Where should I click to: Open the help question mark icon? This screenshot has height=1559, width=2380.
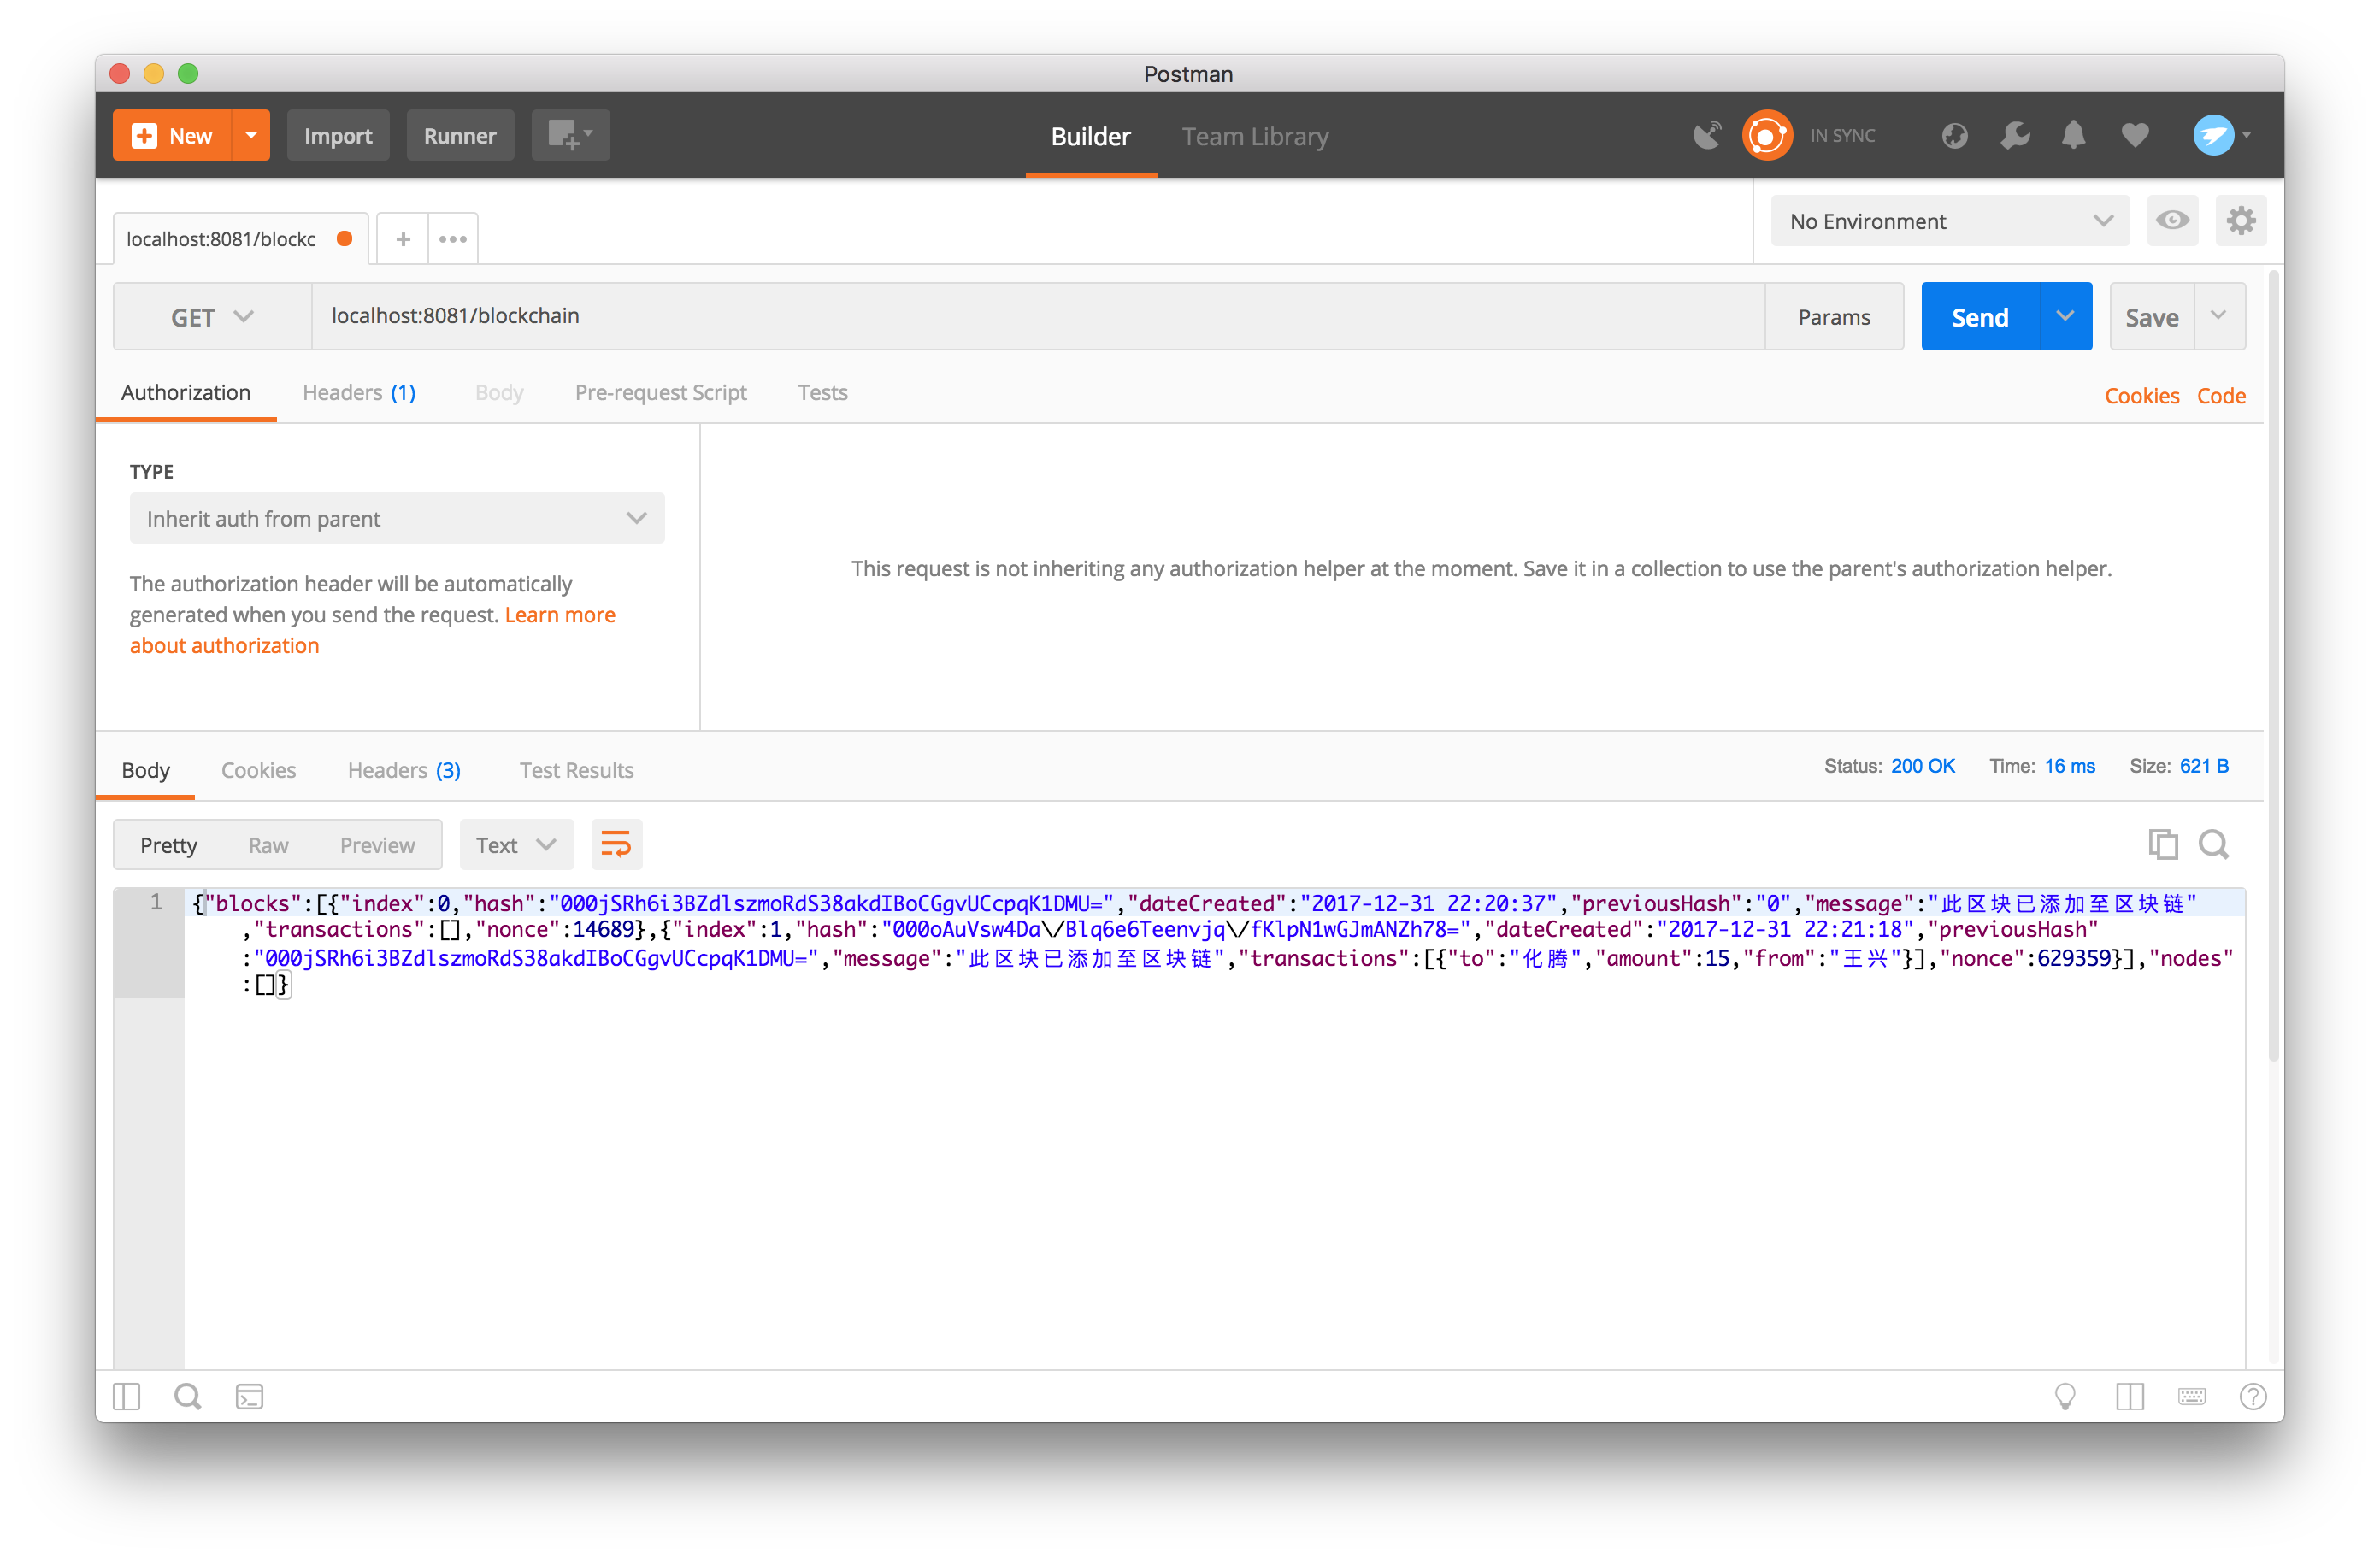click(2252, 1396)
